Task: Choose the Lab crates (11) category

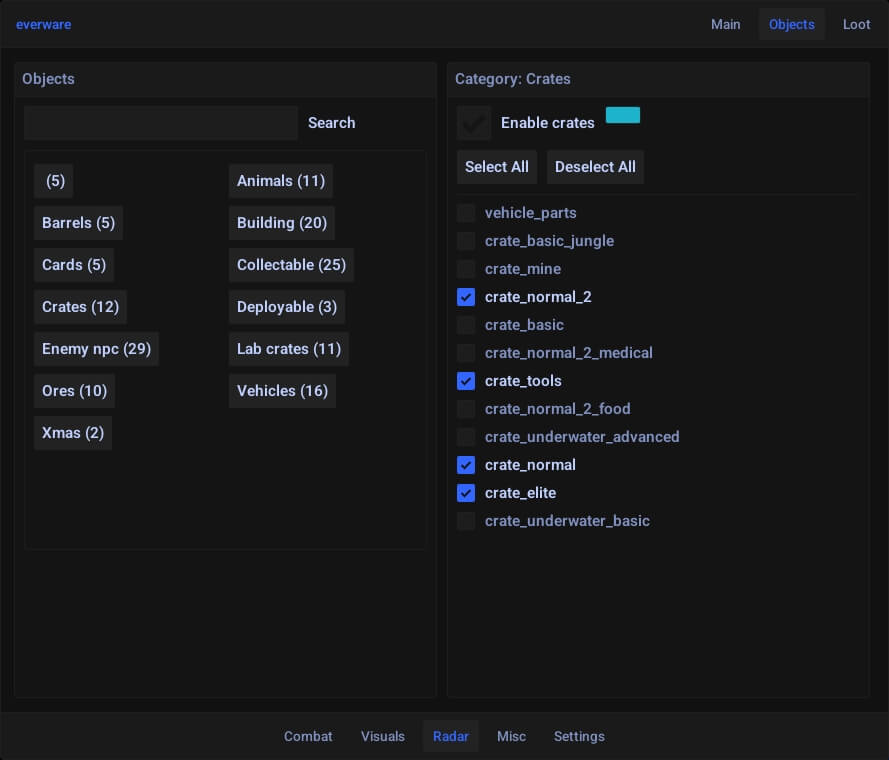Action: (x=288, y=349)
